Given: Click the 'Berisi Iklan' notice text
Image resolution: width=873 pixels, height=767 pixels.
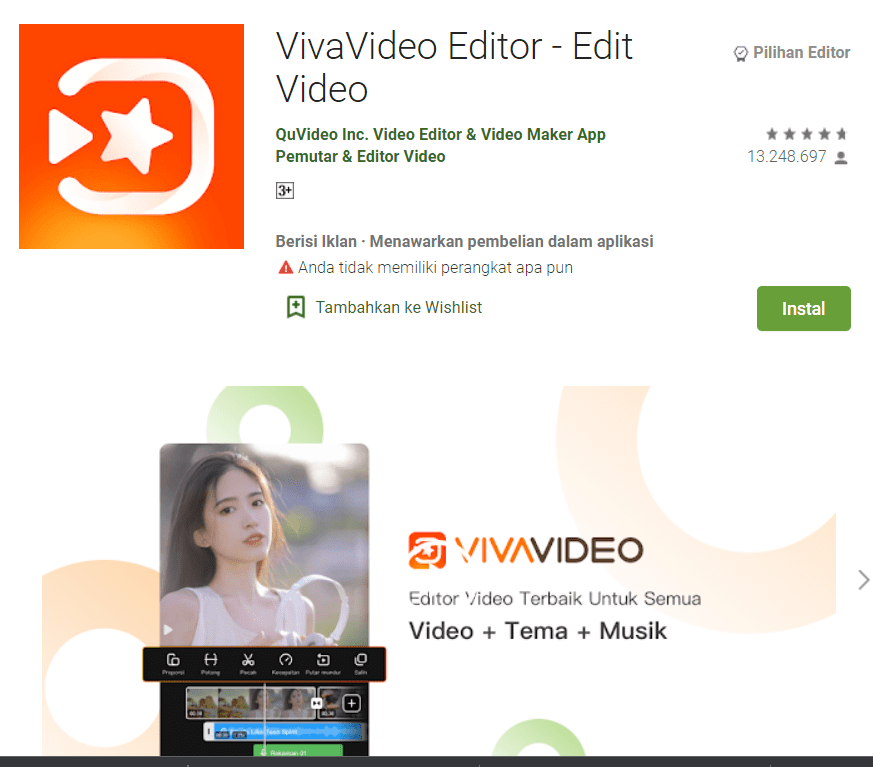Looking at the screenshot, I should [x=316, y=242].
